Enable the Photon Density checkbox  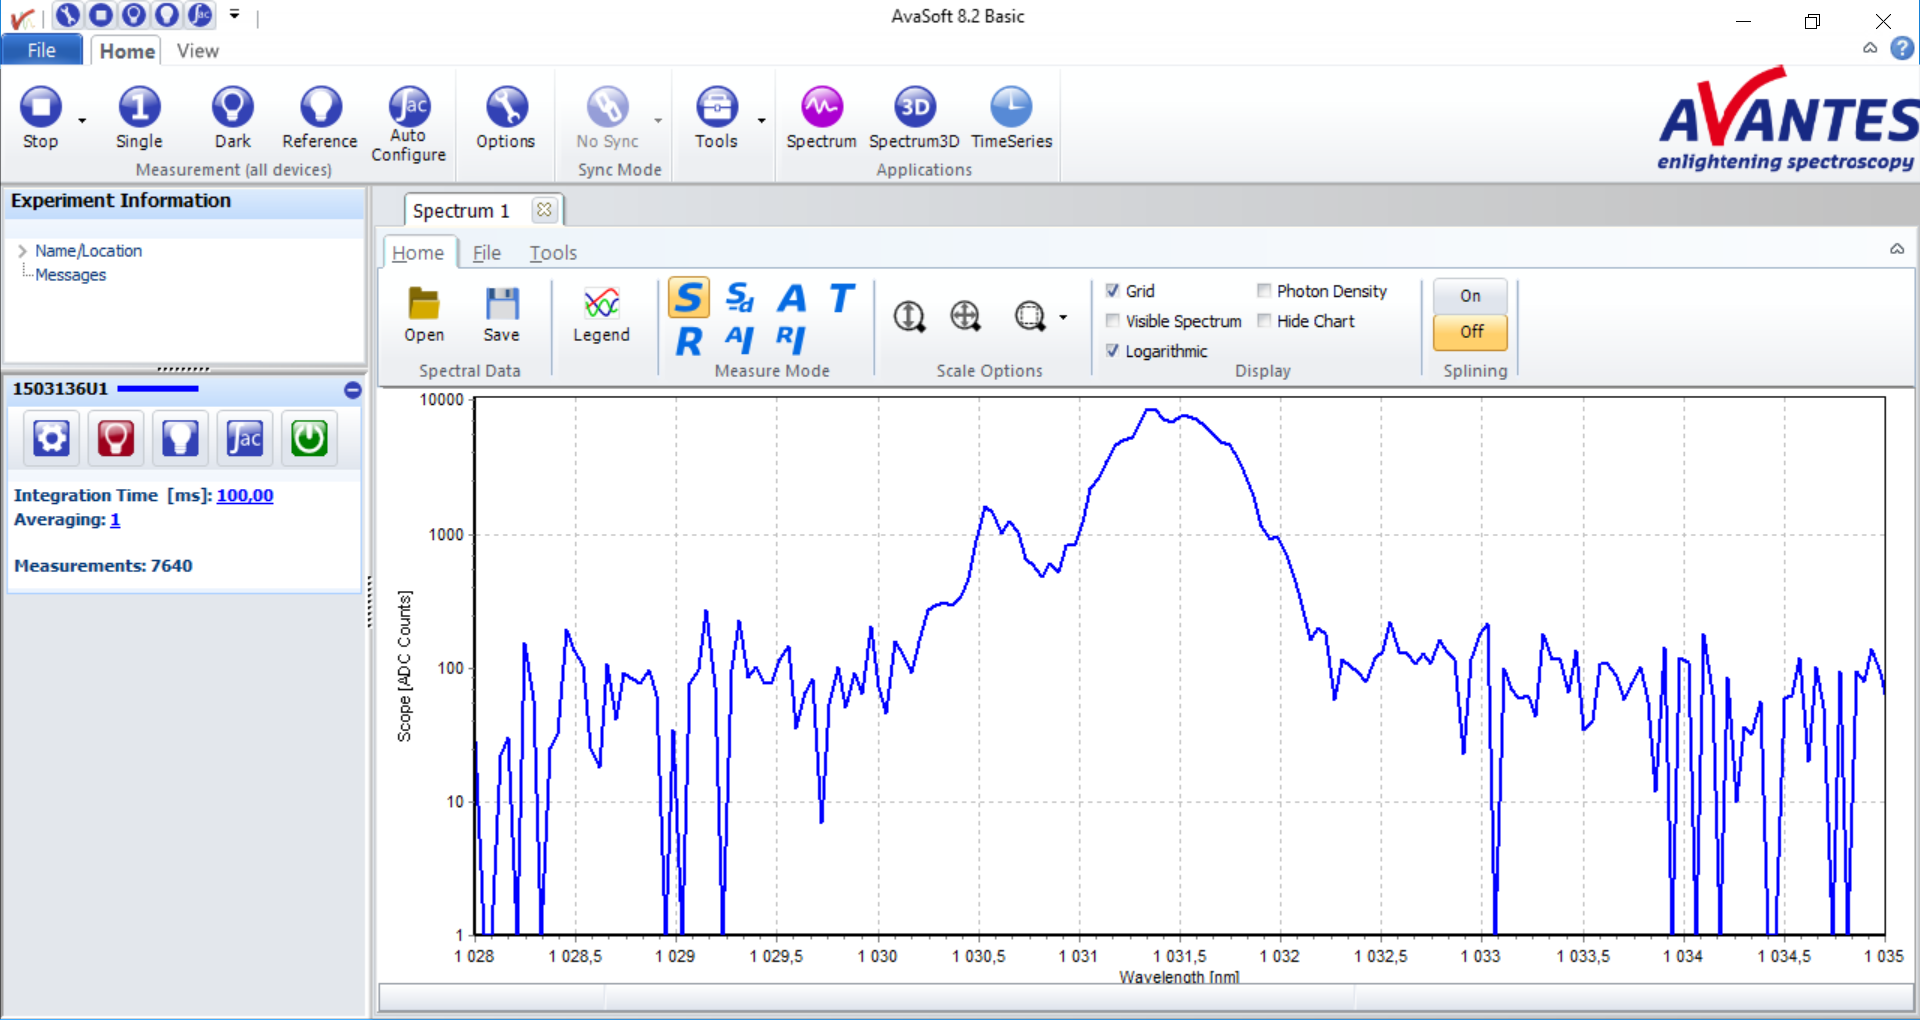1264,291
